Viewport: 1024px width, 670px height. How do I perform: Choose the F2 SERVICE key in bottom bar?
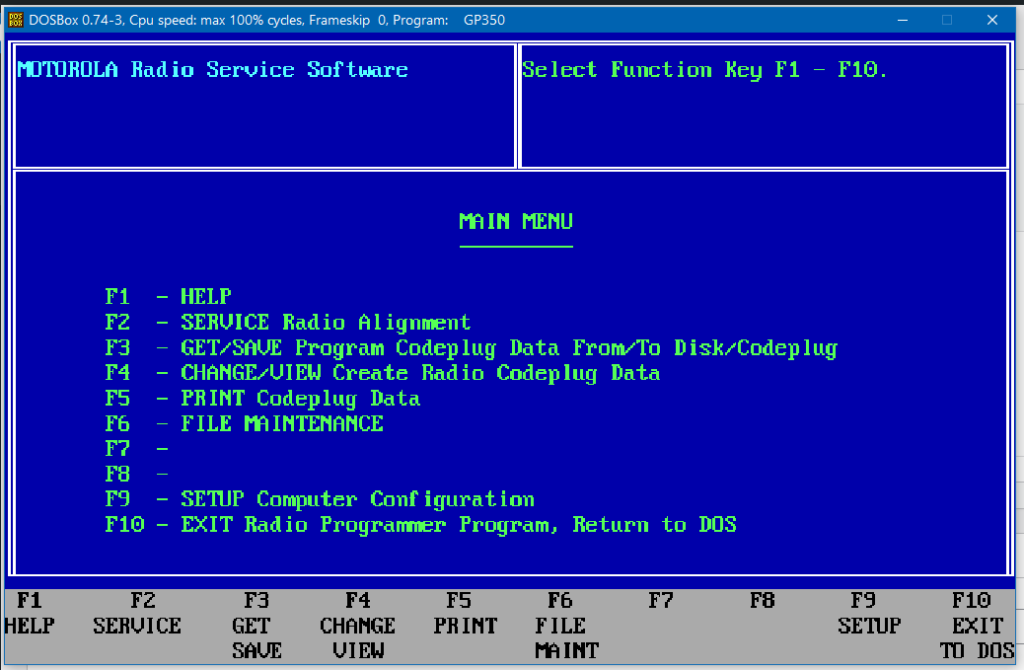[x=137, y=613]
